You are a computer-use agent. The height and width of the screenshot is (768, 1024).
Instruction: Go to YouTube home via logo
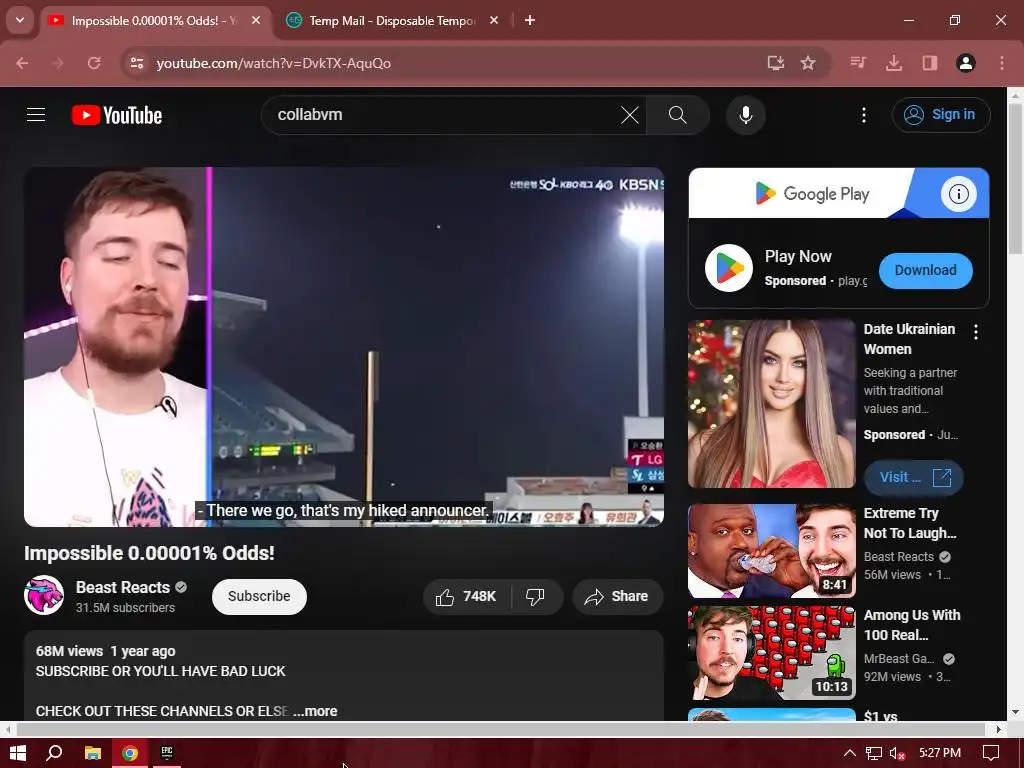[x=117, y=115]
